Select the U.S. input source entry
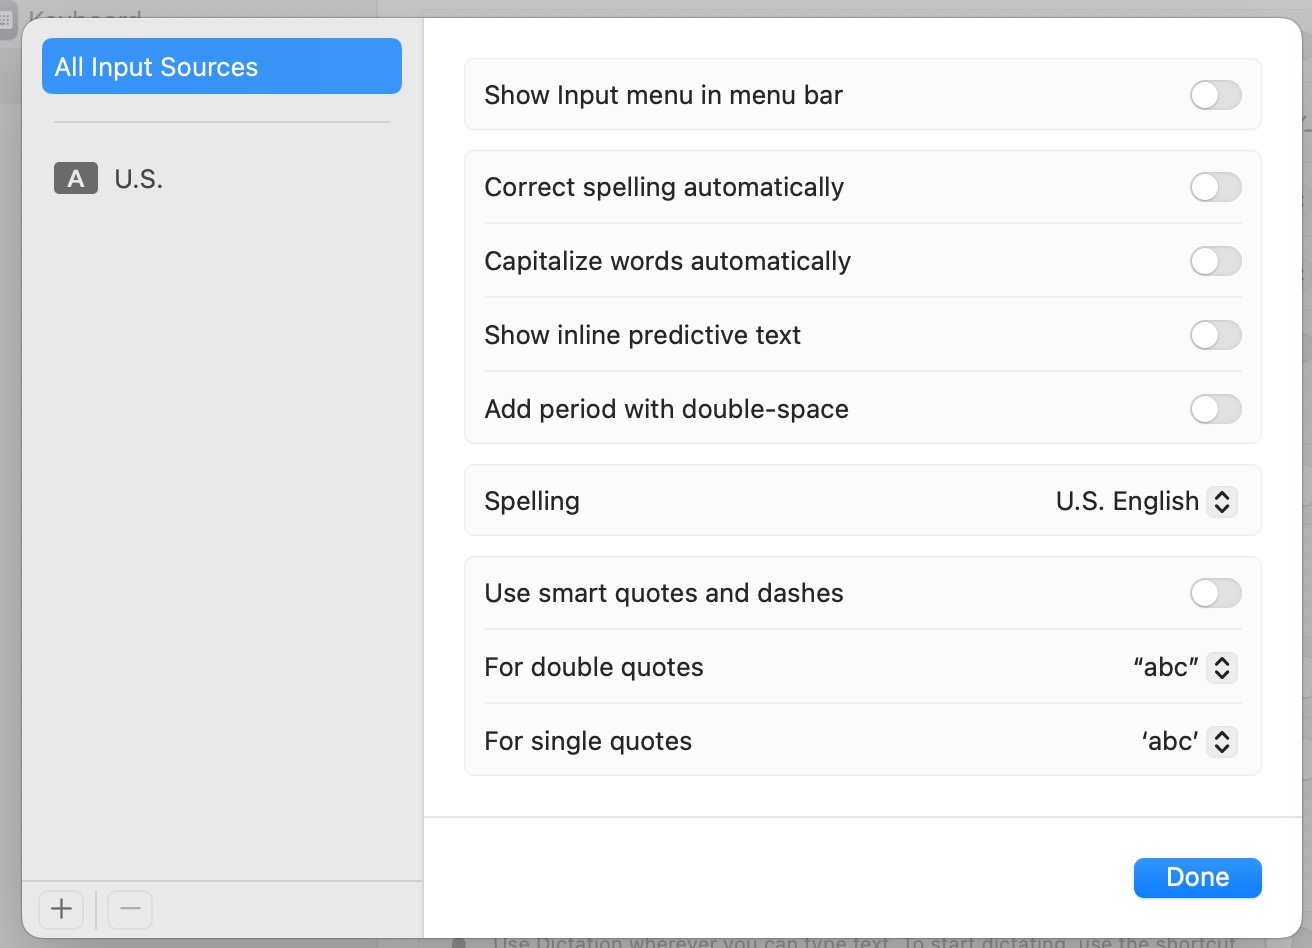The height and width of the screenshot is (948, 1312). pyautogui.click(x=138, y=179)
